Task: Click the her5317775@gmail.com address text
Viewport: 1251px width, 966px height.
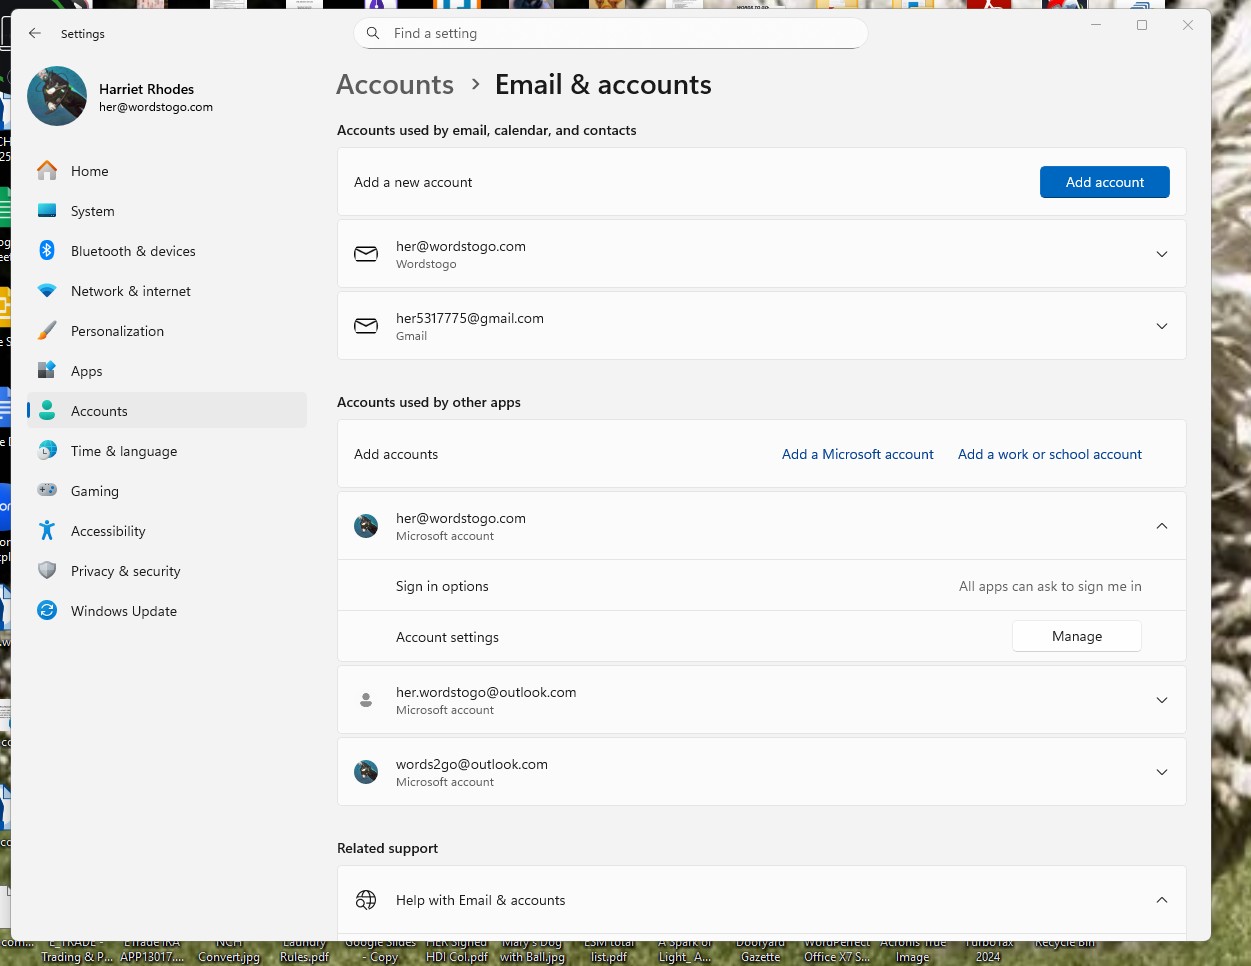Action: [470, 318]
